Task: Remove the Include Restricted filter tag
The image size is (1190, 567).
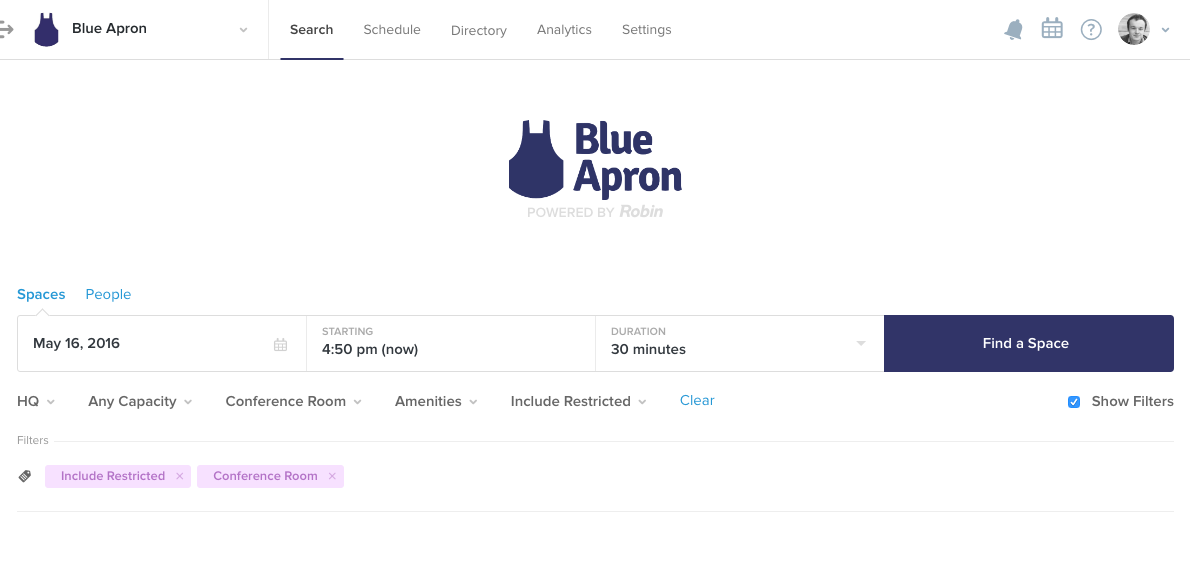Action: pos(179,477)
